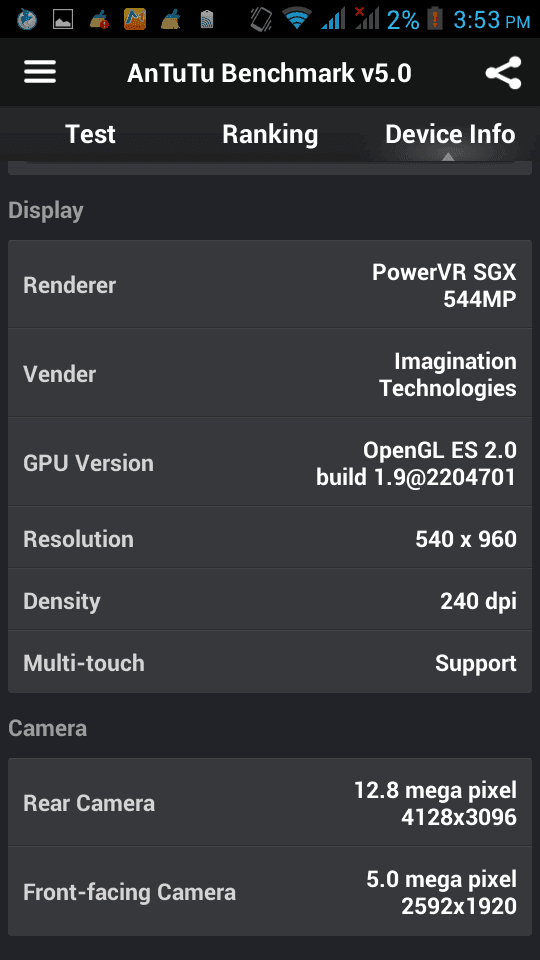Tap the SD card notification icon
The height and width of the screenshot is (960, 540).
click(x=206, y=20)
